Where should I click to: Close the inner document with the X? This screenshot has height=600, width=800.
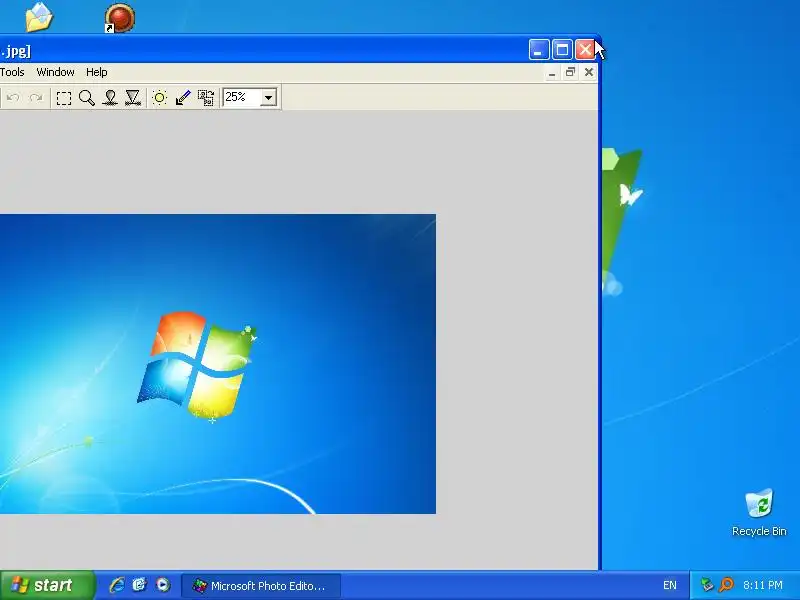[589, 72]
